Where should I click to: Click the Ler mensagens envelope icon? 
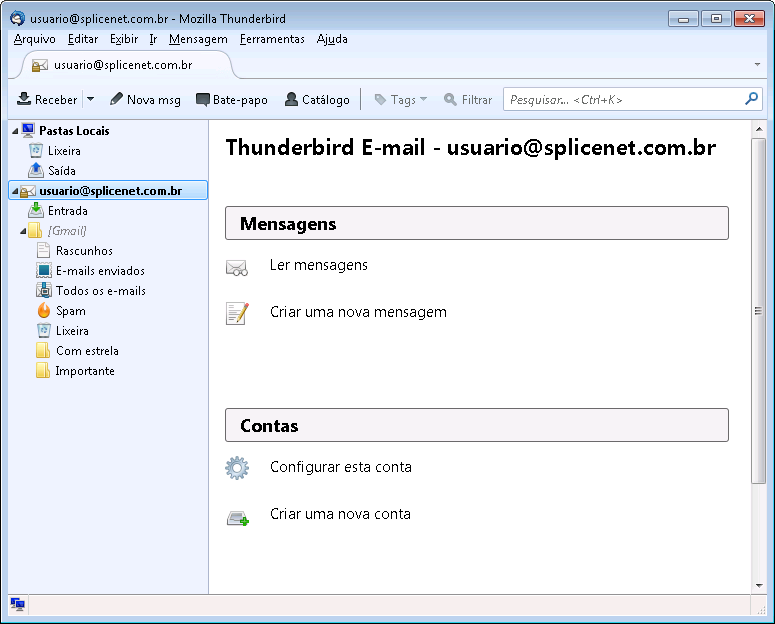(237, 267)
